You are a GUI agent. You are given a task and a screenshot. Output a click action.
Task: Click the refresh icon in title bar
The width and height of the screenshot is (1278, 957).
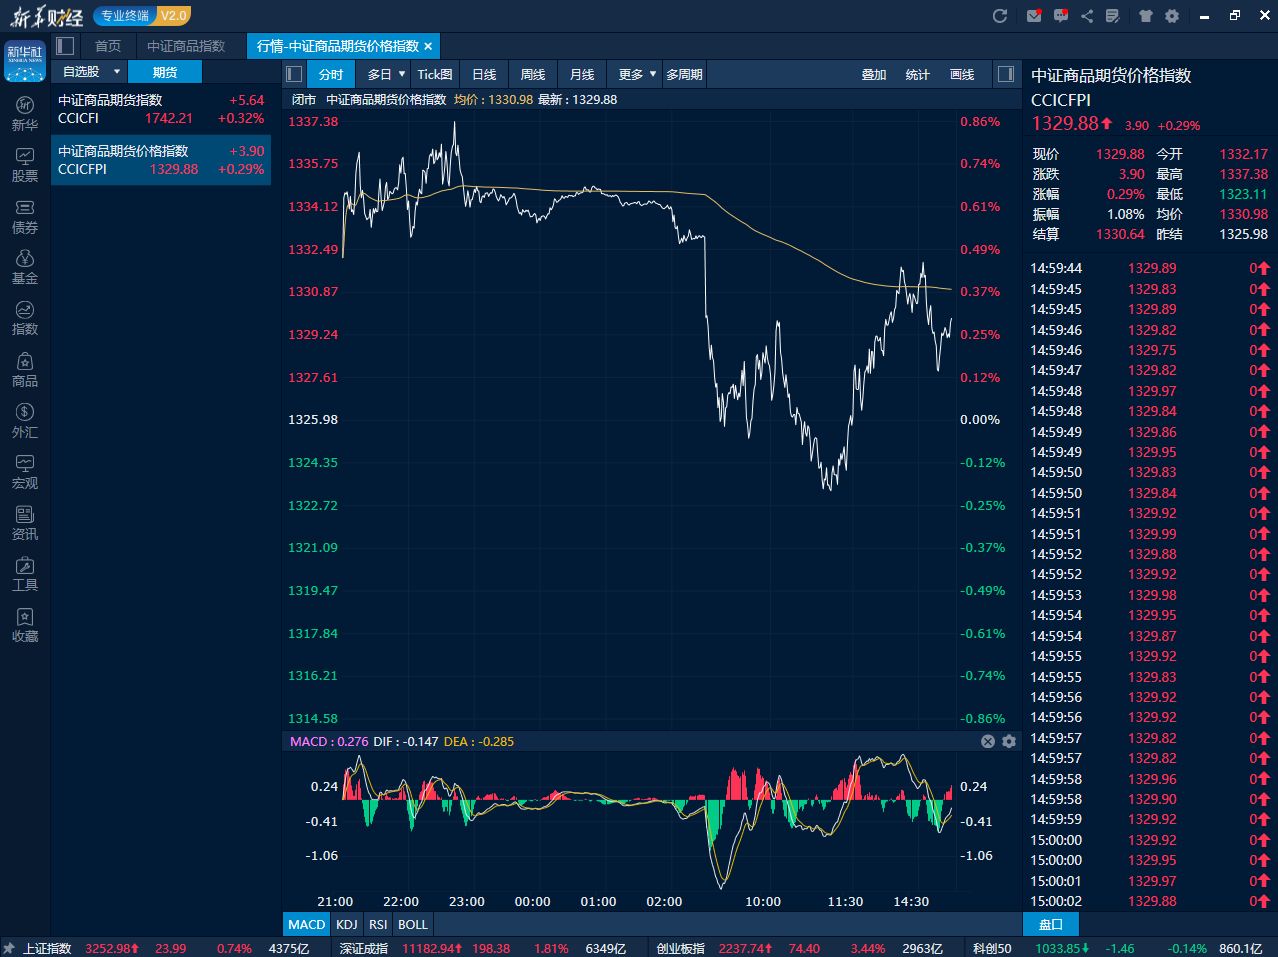pyautogui.click(x=999, y=16)
